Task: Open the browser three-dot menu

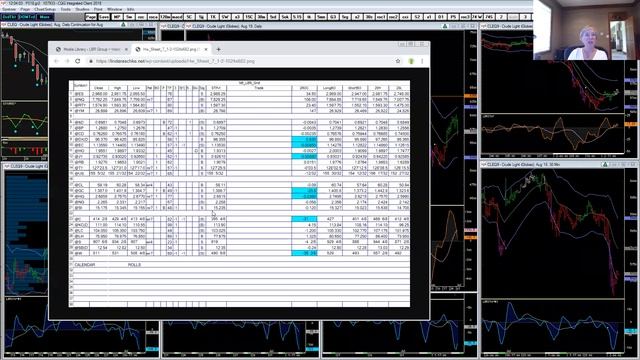Action: pyautogui.click(x=422, y=61)
